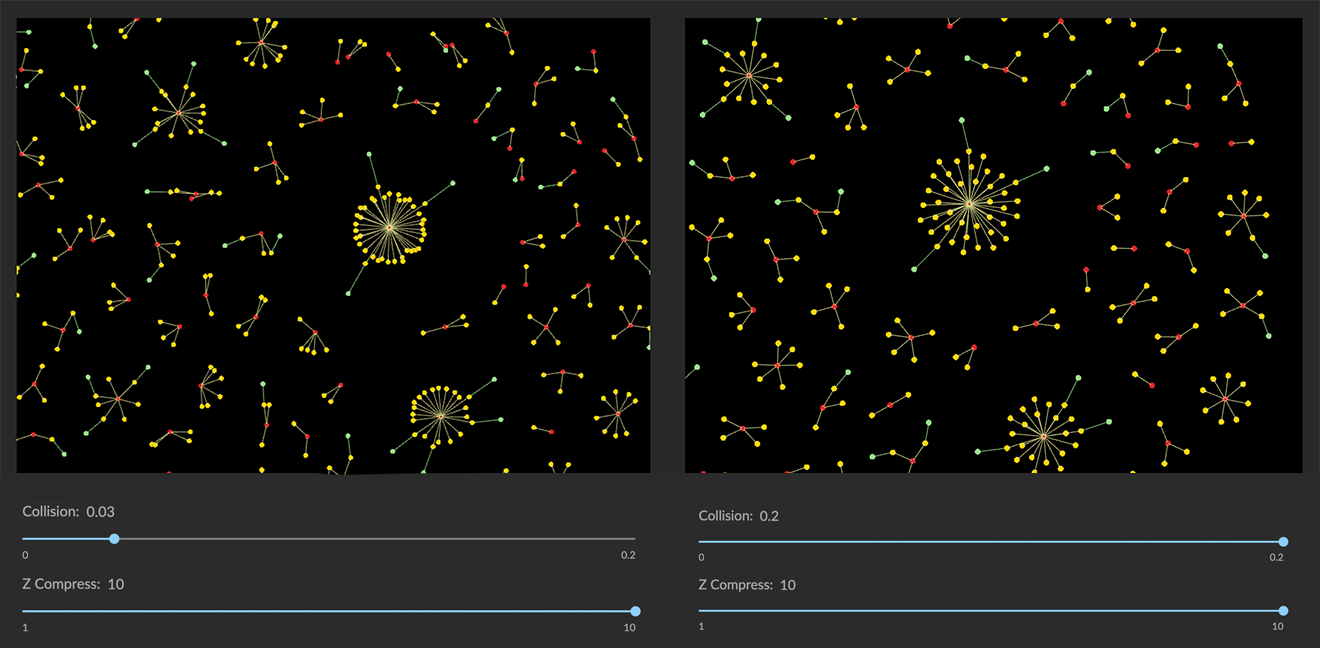Select hub of top-left starburst cluster in right graph
This screenshot has height=648, width=1320.
[748, 75]
